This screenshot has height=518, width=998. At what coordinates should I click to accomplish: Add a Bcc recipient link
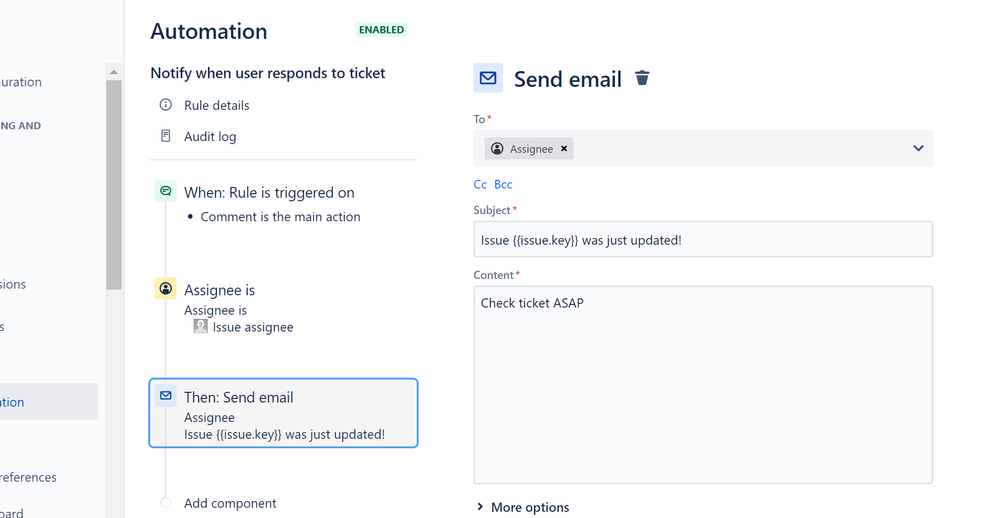[503, 185]
